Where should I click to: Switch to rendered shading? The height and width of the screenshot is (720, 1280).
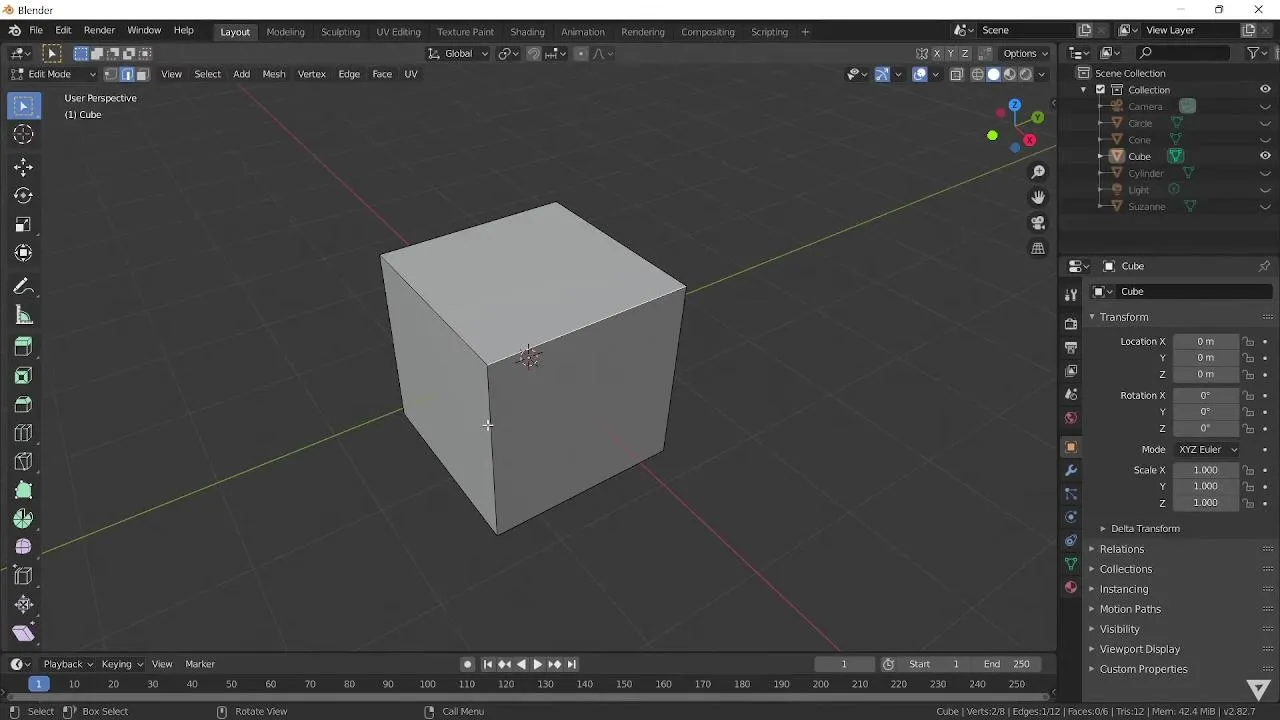pyautogui.click(x=1026, y=74)
